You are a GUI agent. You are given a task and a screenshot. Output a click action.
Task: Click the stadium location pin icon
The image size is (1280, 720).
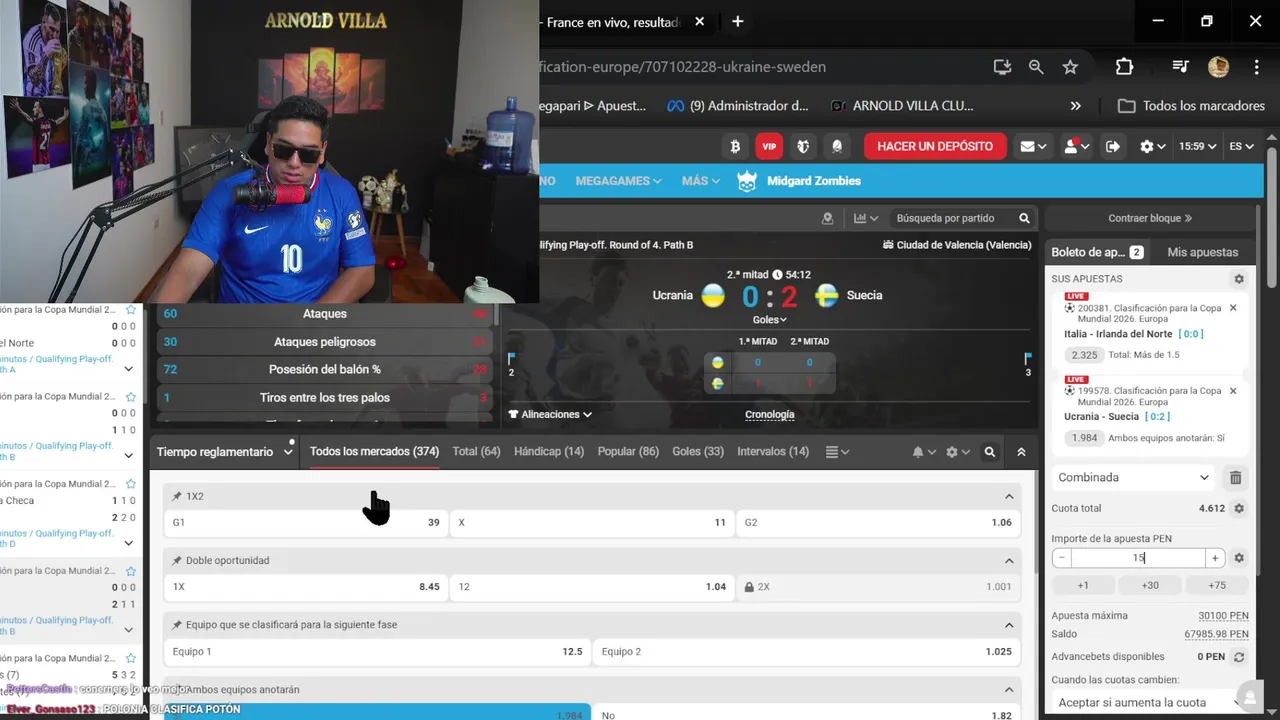(827, 218)
